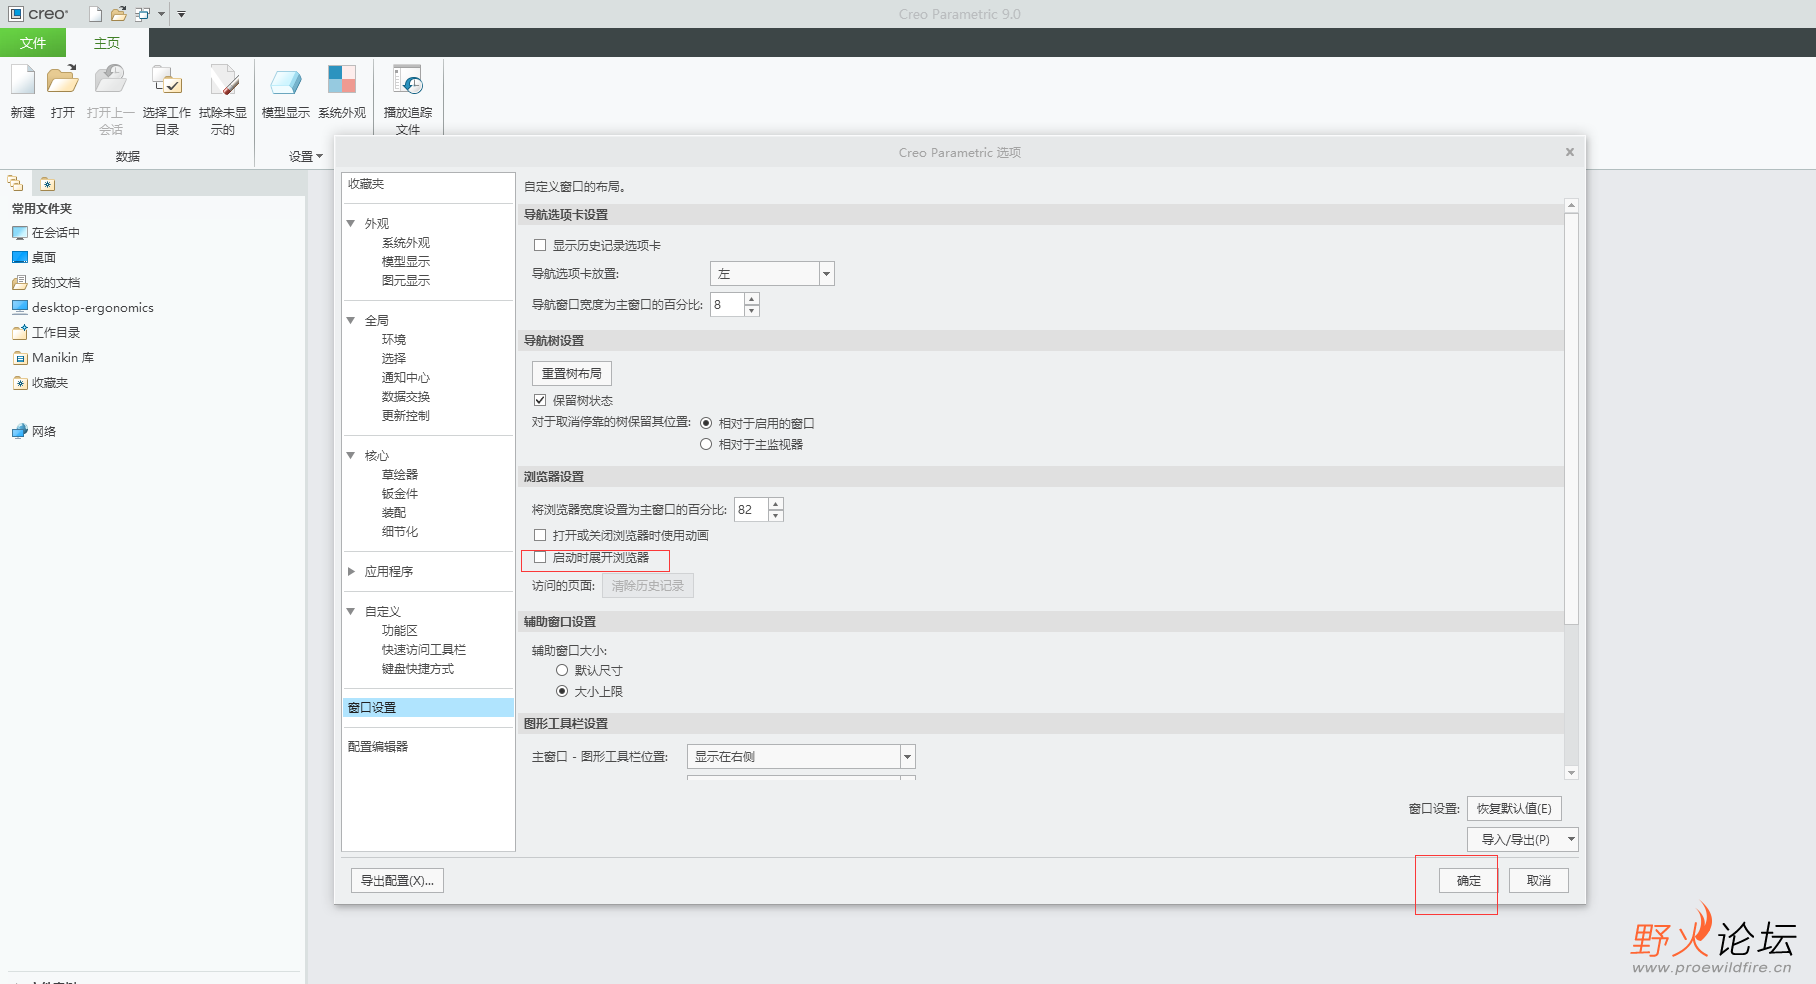Image resolution: width=1816 pixels, height=984 pixels.
Task: Collapse 自定义 tree section
Action: coord(351,611)
